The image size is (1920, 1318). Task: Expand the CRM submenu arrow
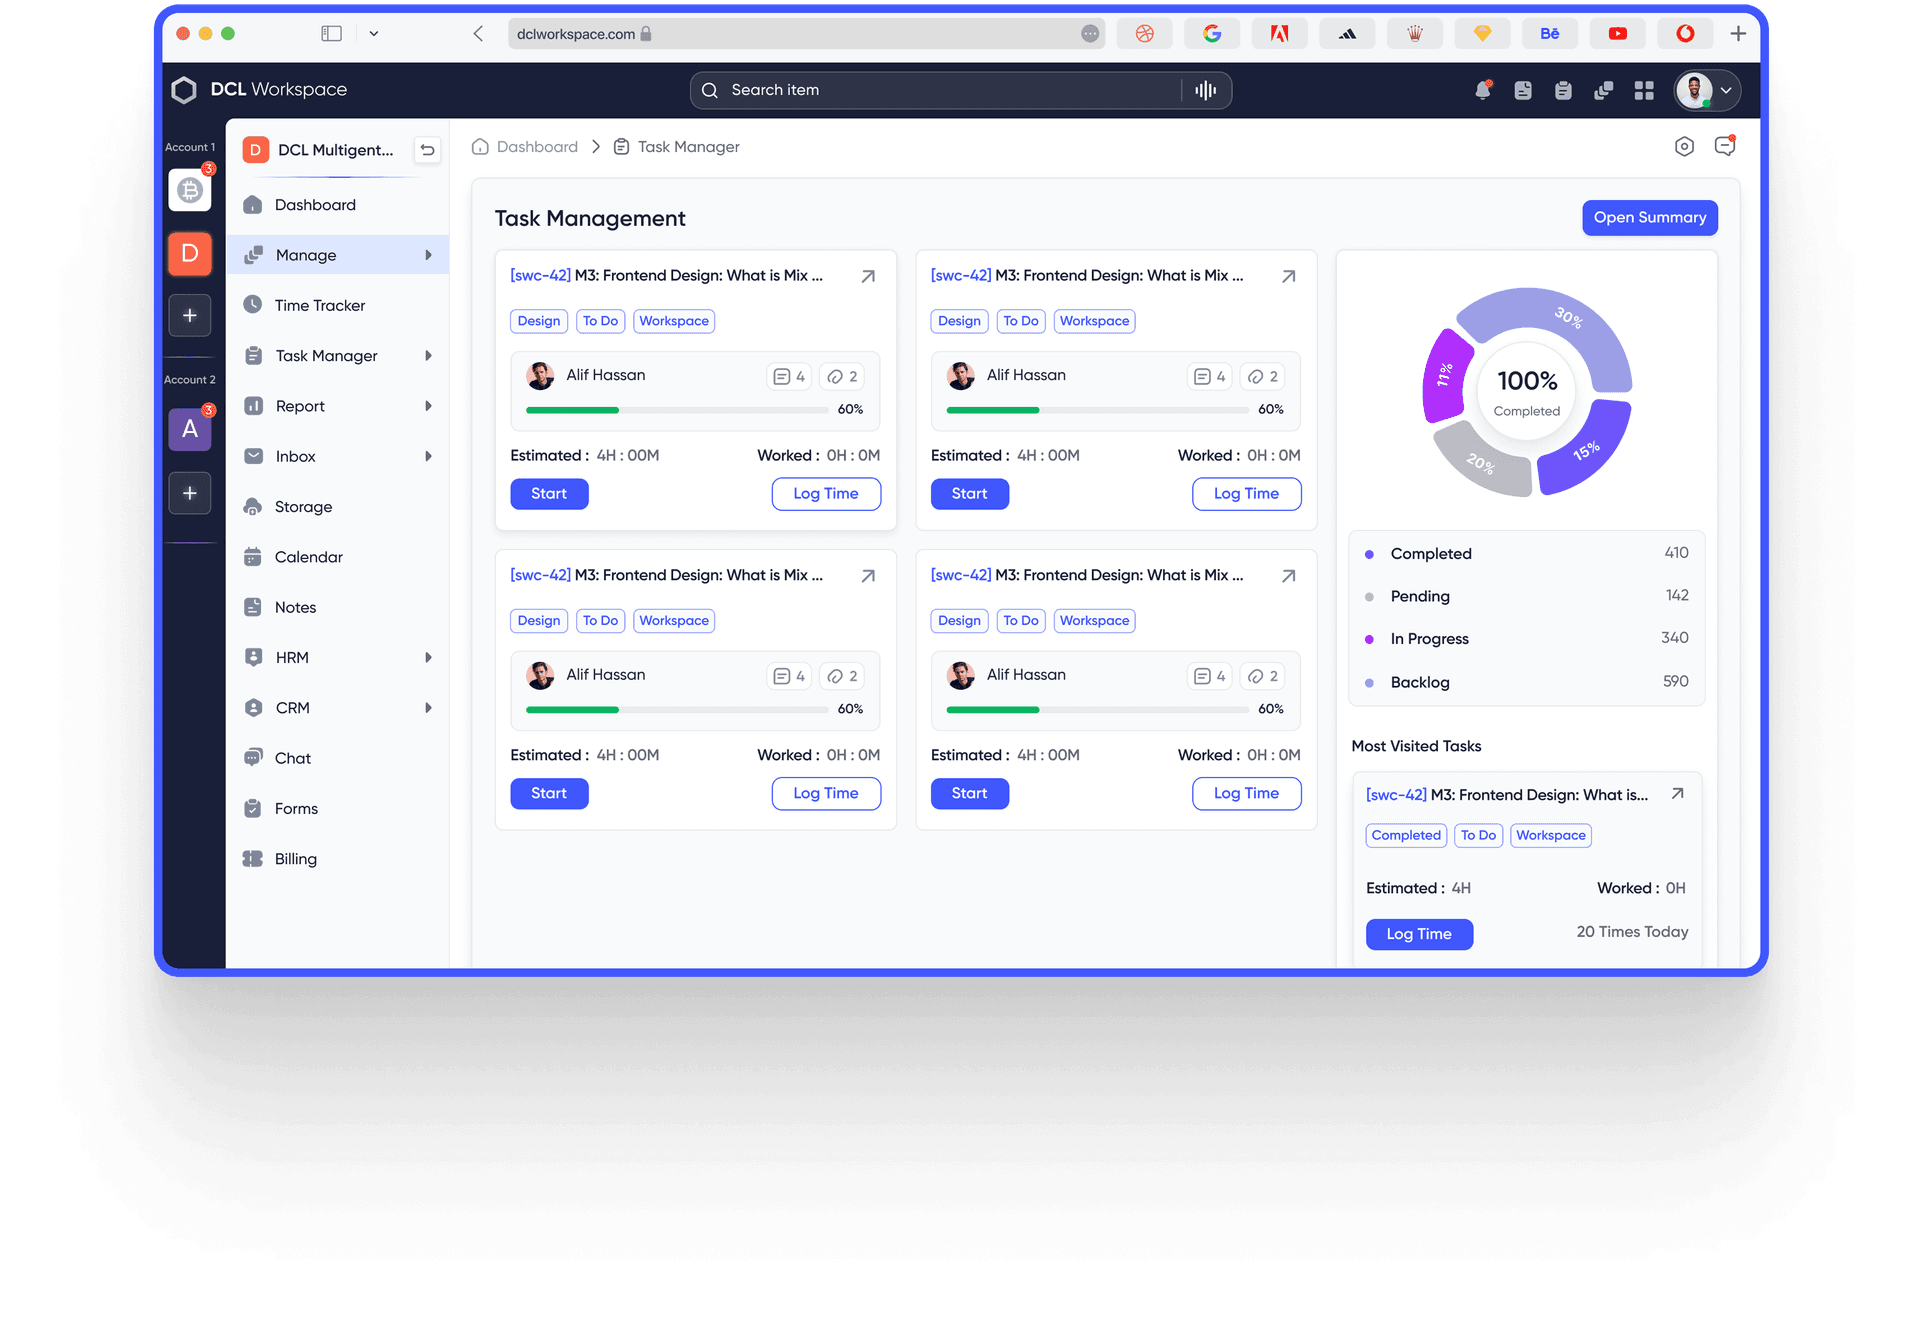point(428,708)
